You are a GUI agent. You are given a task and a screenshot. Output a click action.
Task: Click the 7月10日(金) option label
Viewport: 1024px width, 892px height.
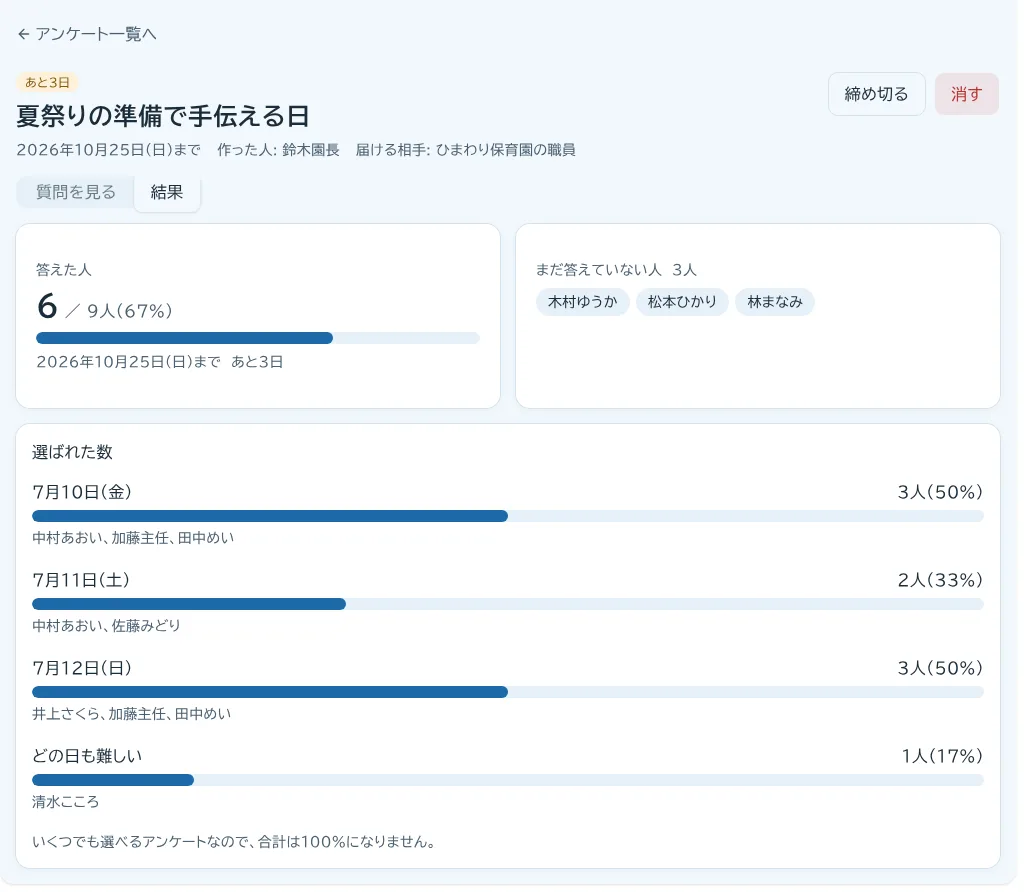[82, 492]
